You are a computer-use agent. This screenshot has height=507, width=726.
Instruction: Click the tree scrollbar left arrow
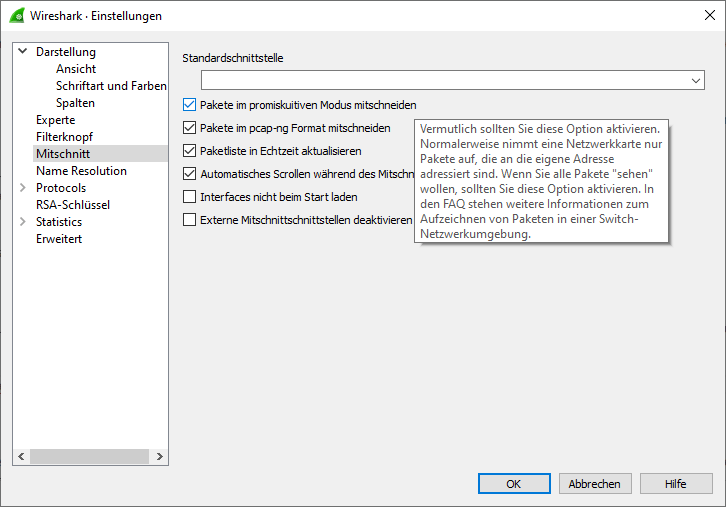click(x=21, y=457)
